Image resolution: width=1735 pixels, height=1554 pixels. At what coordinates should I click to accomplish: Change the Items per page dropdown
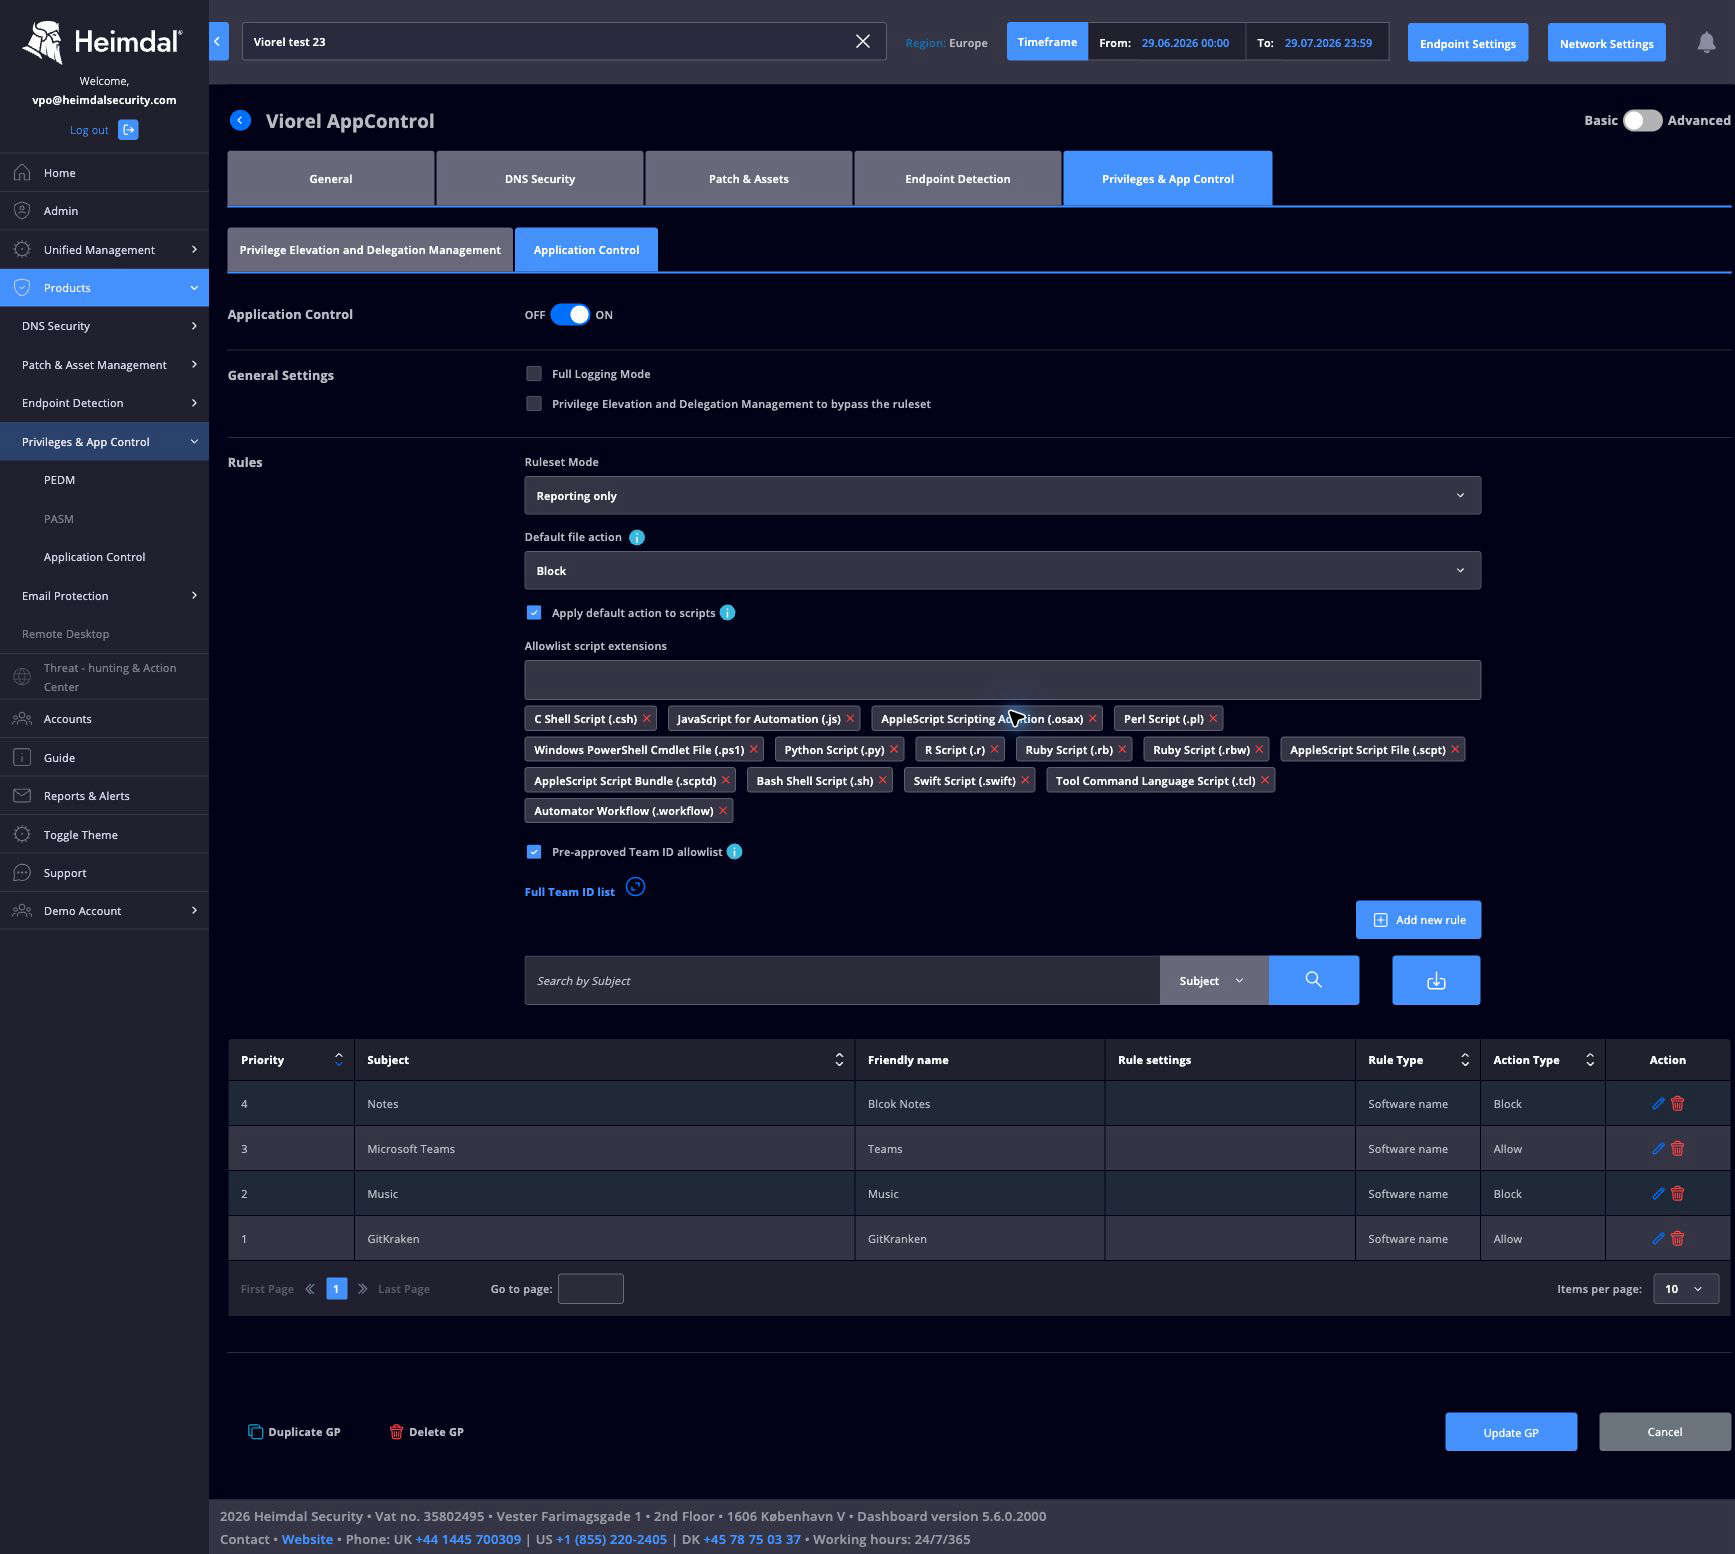click(1686, 1289)
